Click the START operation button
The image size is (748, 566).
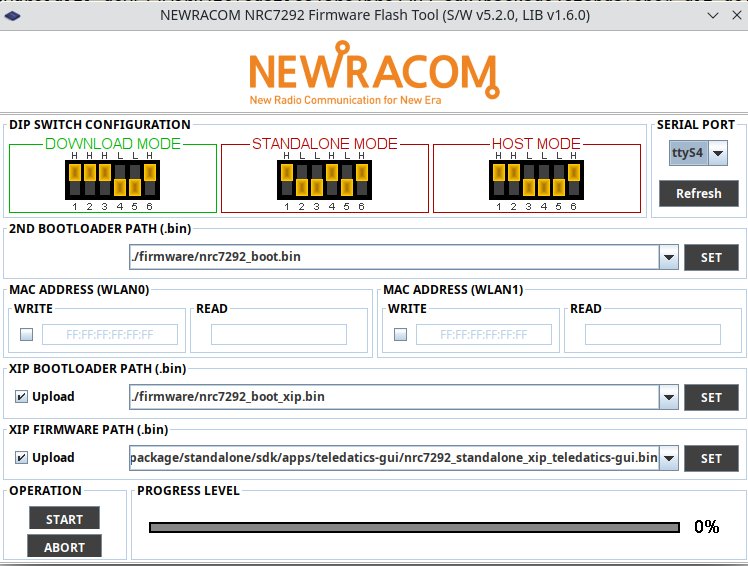tap(64, 518)
